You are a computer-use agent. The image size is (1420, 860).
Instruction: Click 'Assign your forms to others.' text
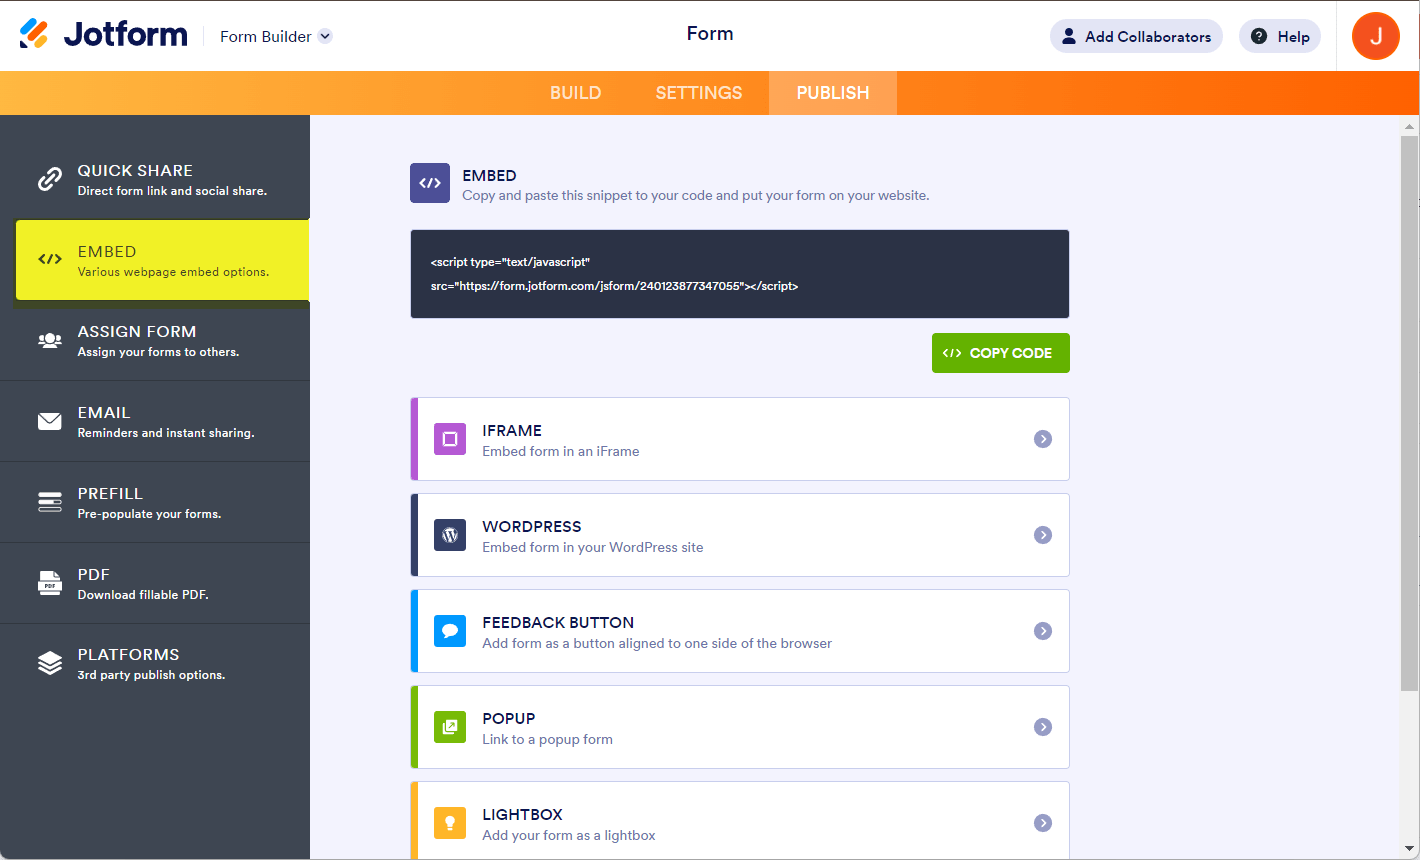tap(159, 352)
